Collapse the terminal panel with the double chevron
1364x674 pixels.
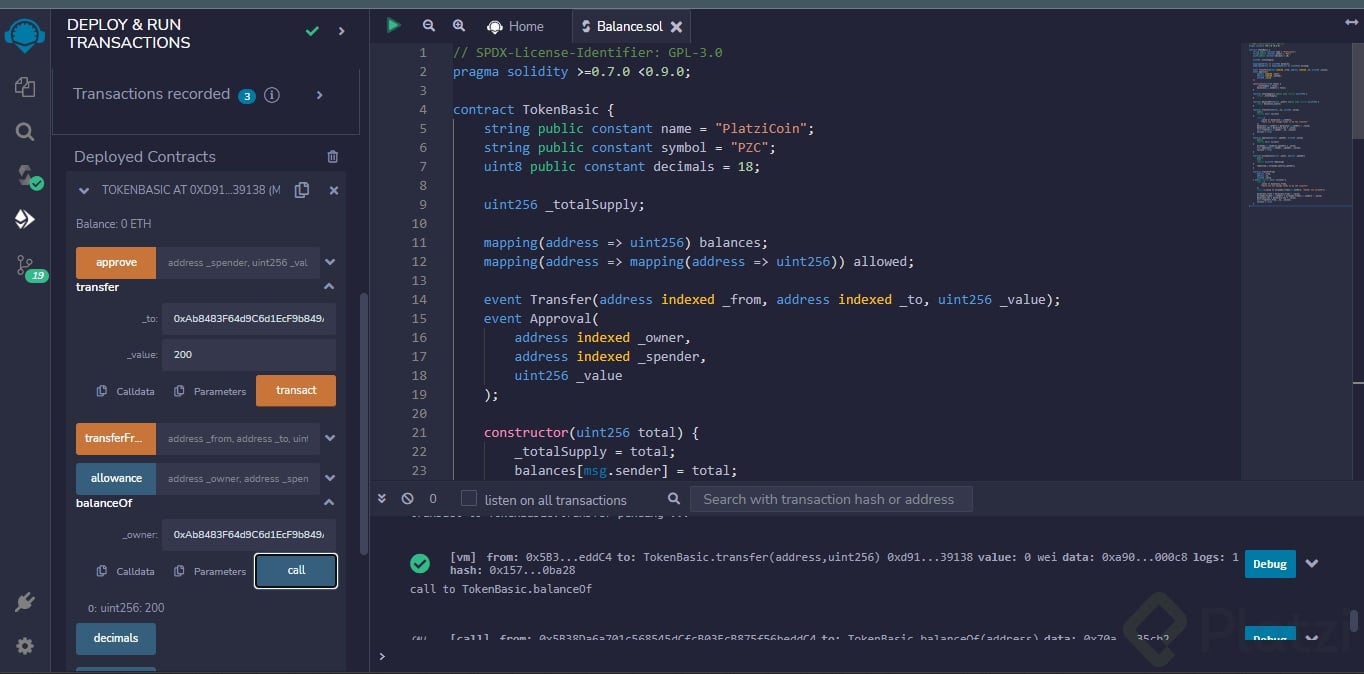(381, 498)
